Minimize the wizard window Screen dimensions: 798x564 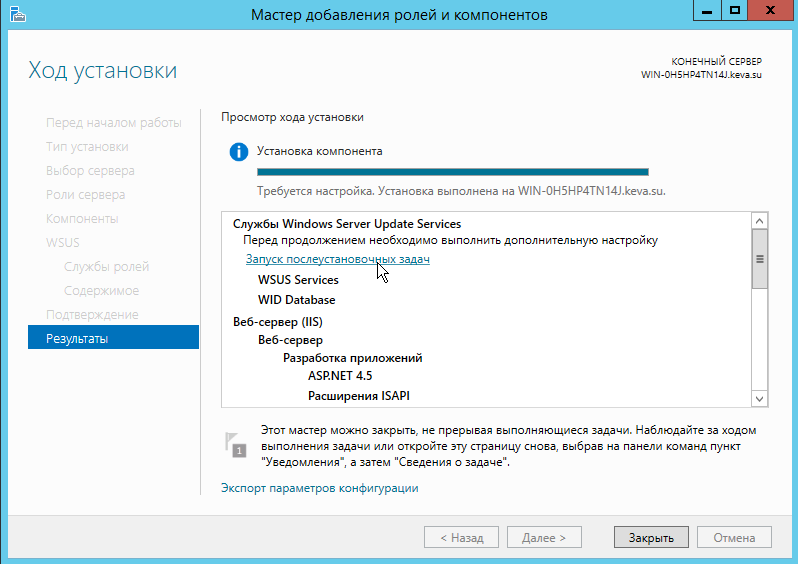coord(707,10)
